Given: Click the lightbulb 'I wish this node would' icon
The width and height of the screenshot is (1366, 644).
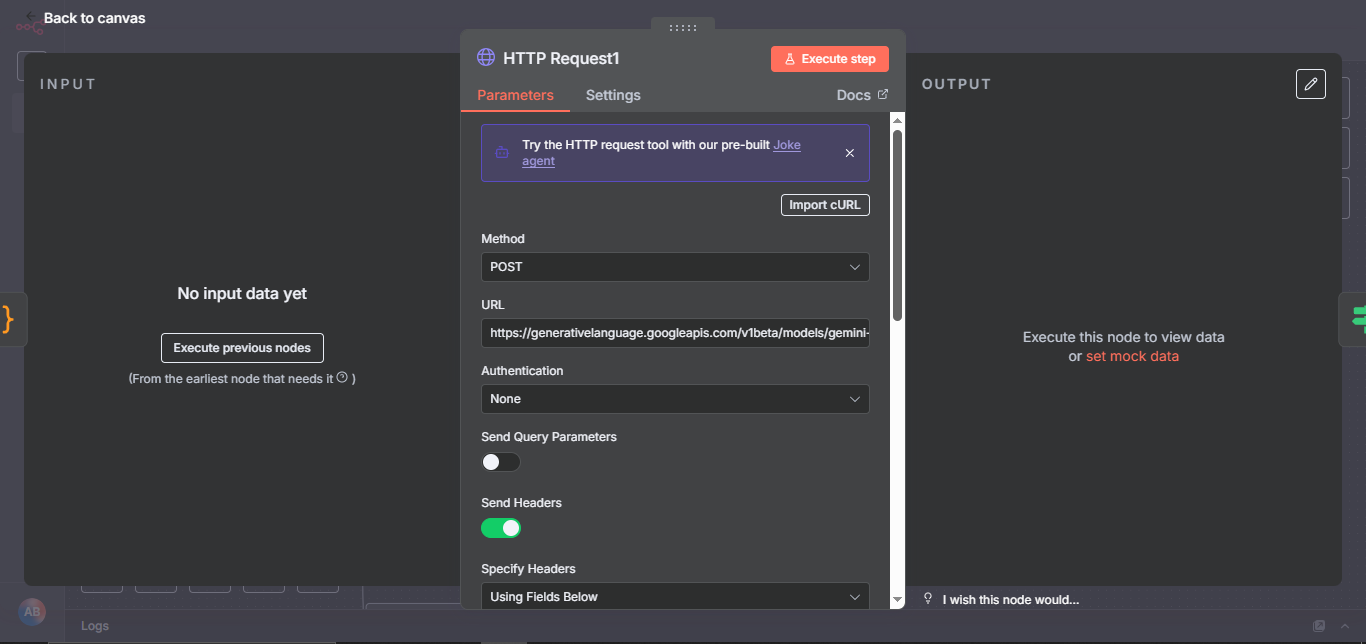Looking at the screenshot, I should click(x=927, y=599).
